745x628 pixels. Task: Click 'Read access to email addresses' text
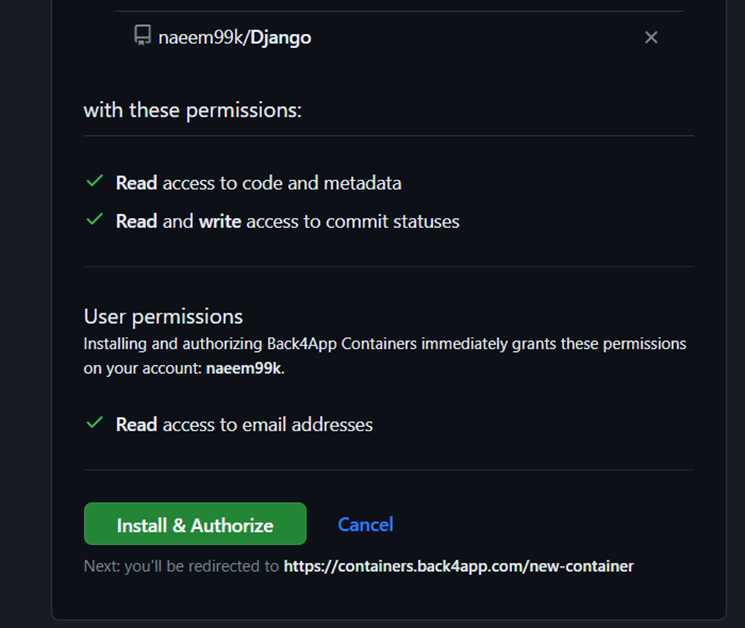[x=244, y=424]
